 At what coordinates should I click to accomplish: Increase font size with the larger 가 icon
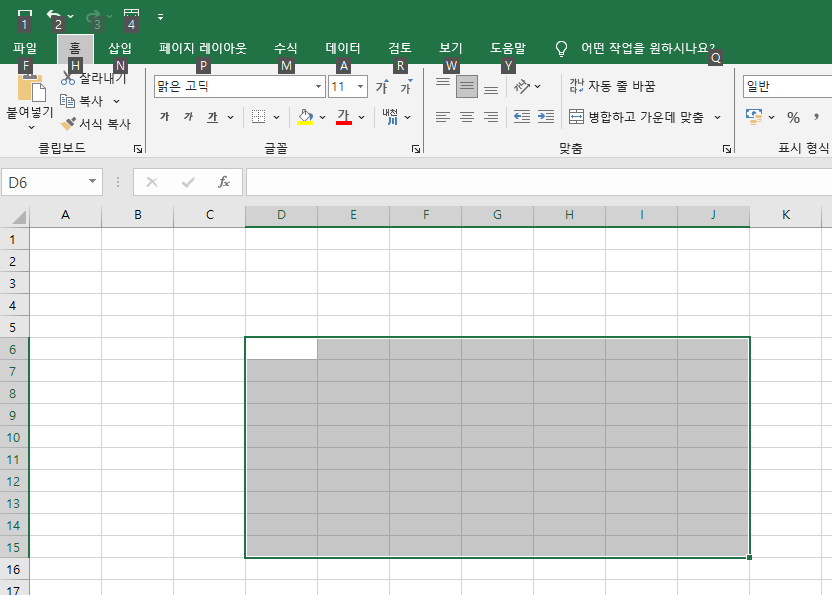[x=382, y=87]
